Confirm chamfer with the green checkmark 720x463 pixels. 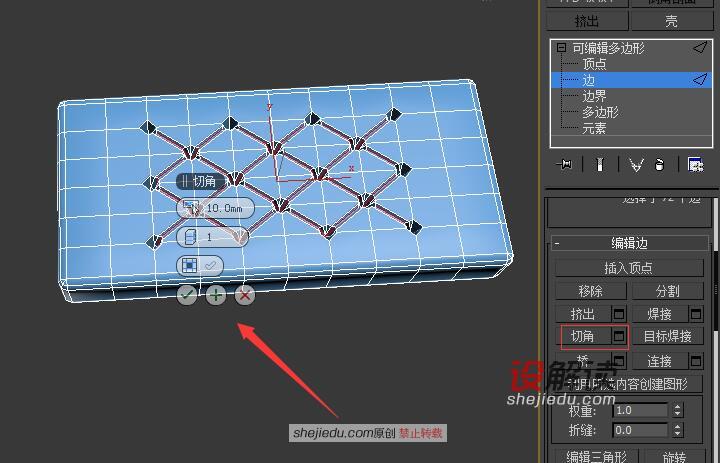(x=187, y=295)
